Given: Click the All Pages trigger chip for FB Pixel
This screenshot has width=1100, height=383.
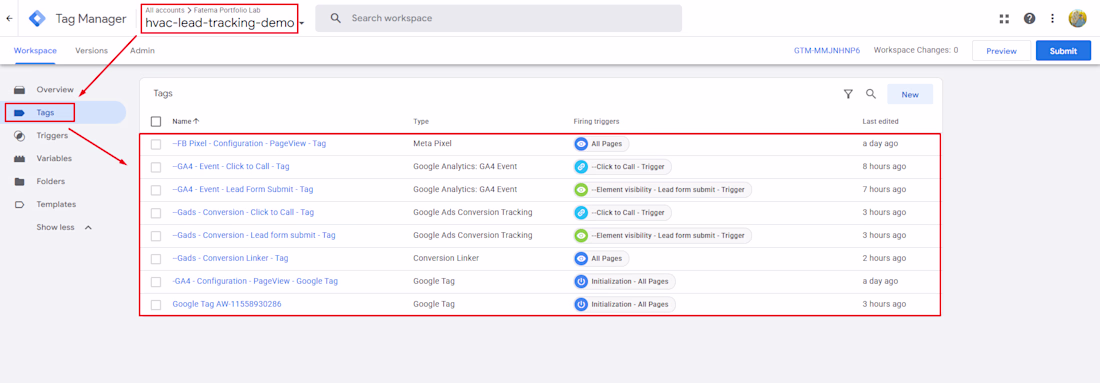Looking at the screenshot, I should coord(601,144).
